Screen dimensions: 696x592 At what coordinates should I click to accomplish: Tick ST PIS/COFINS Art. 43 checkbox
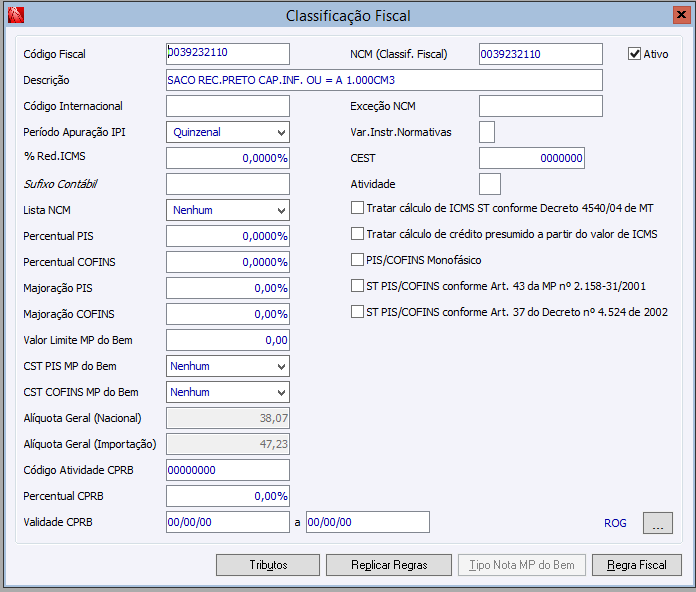pos(358,286)
